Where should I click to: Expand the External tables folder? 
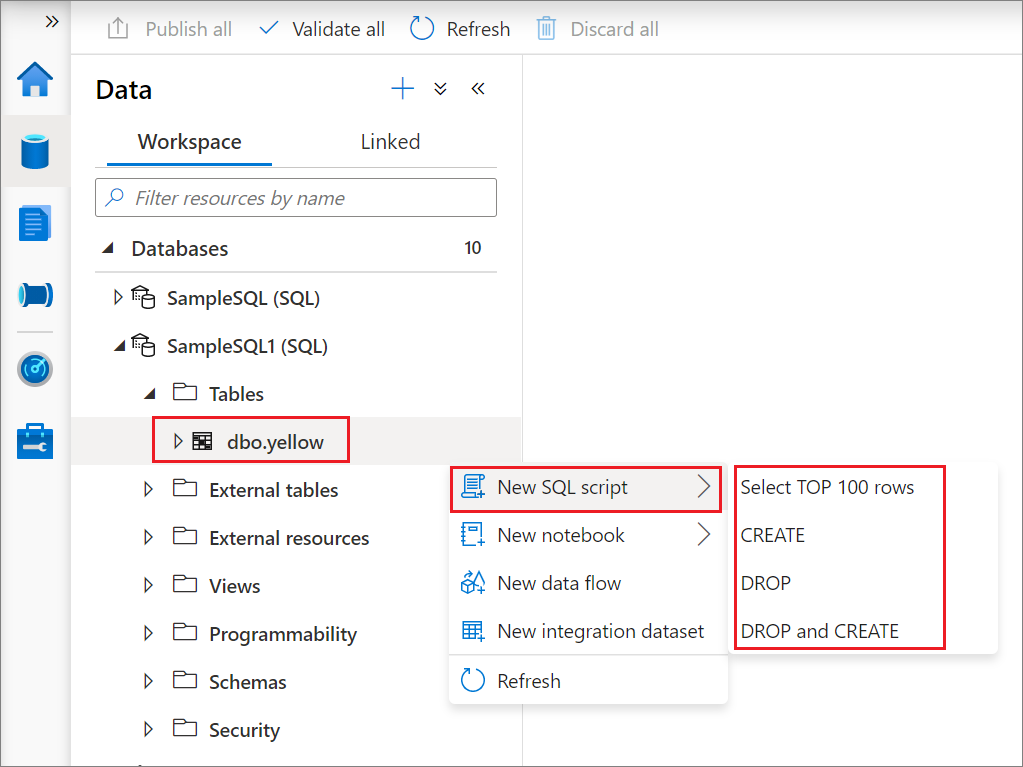tap(148, 490)
